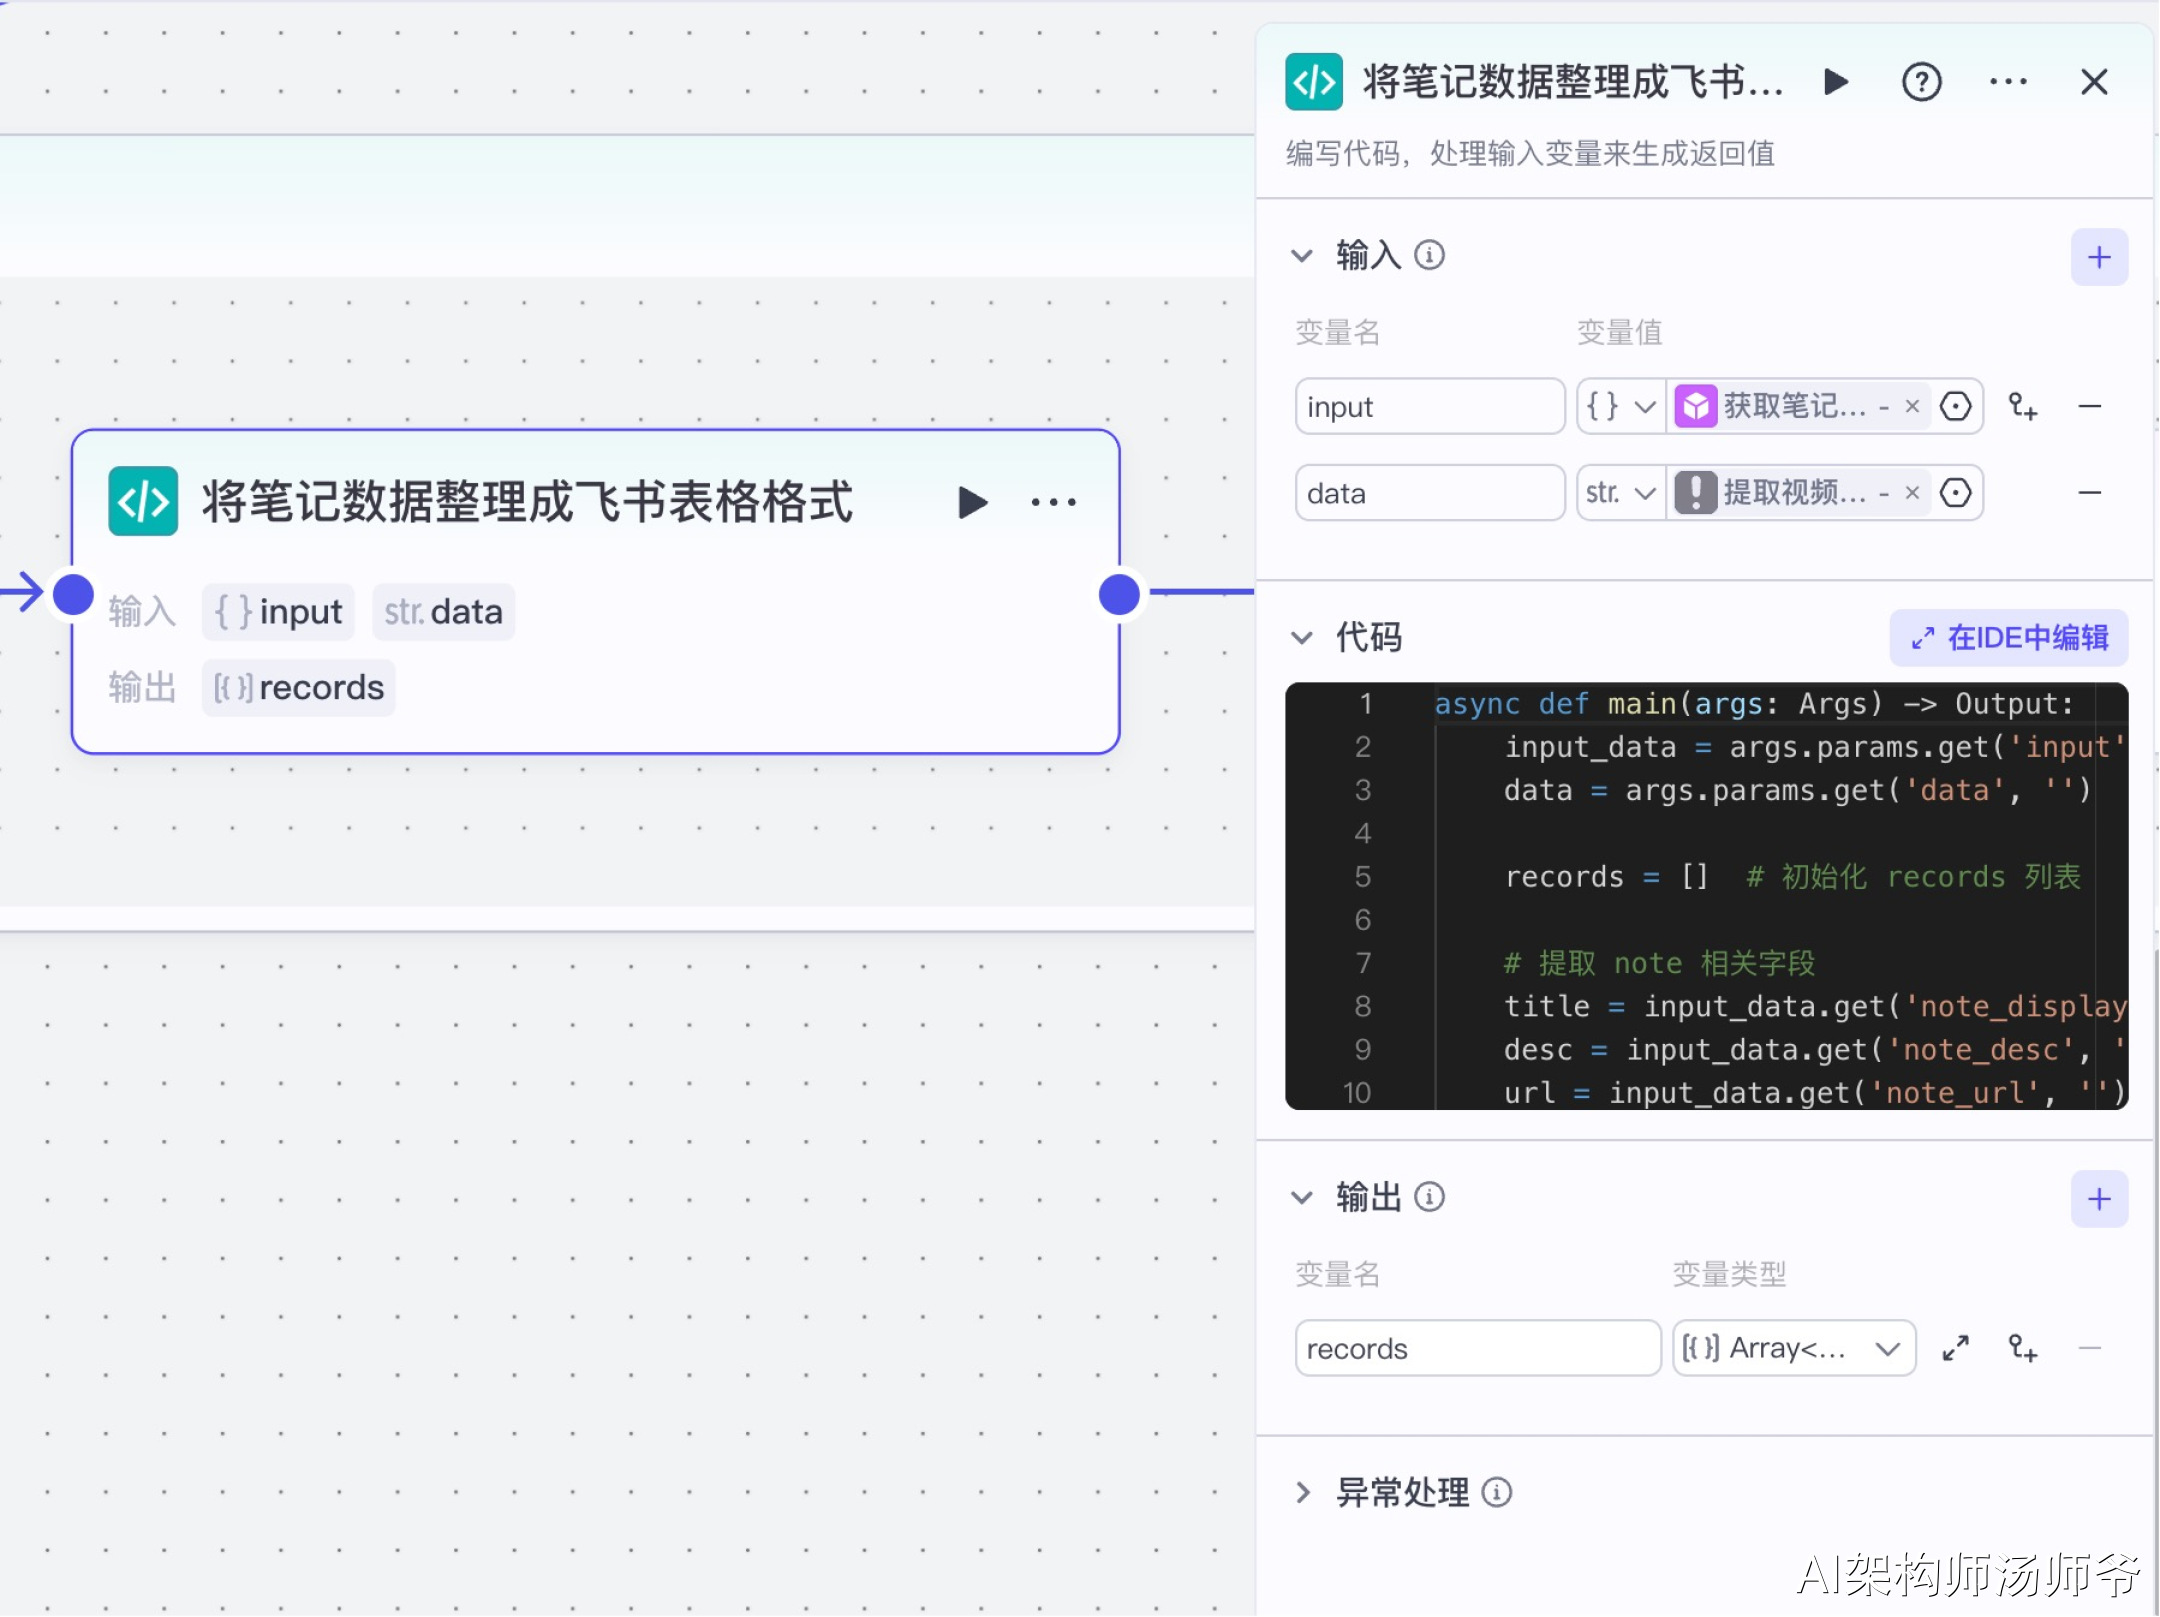Open canvas node ellipsis menu
Image resolution: width=2160 pixels, height=1617 pixels.
pos(1053,502)
